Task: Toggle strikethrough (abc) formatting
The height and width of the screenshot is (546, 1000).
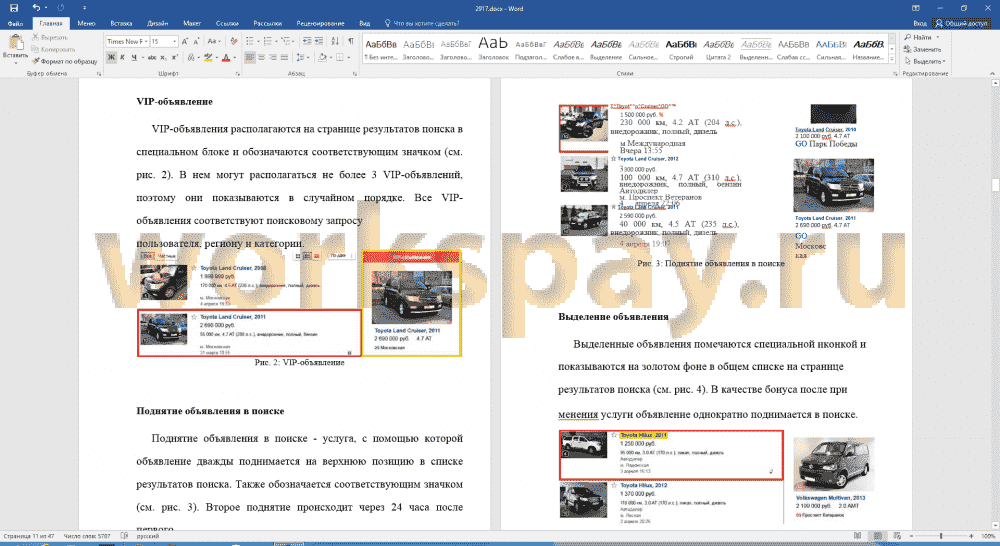Action: [152, 57]
